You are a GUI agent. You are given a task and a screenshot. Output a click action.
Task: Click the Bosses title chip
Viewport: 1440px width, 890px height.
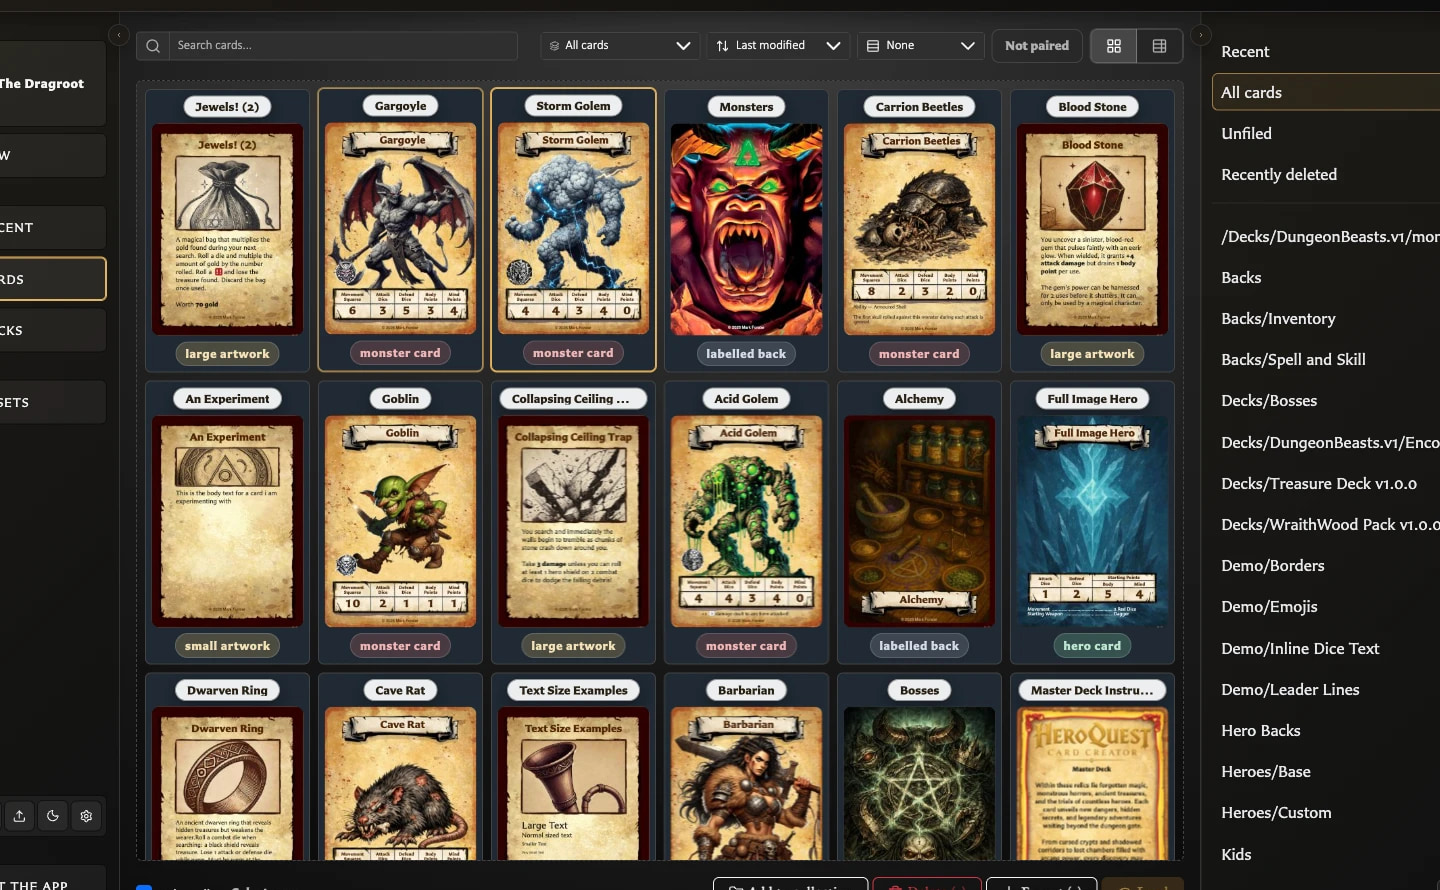click(x=919, y=690)
